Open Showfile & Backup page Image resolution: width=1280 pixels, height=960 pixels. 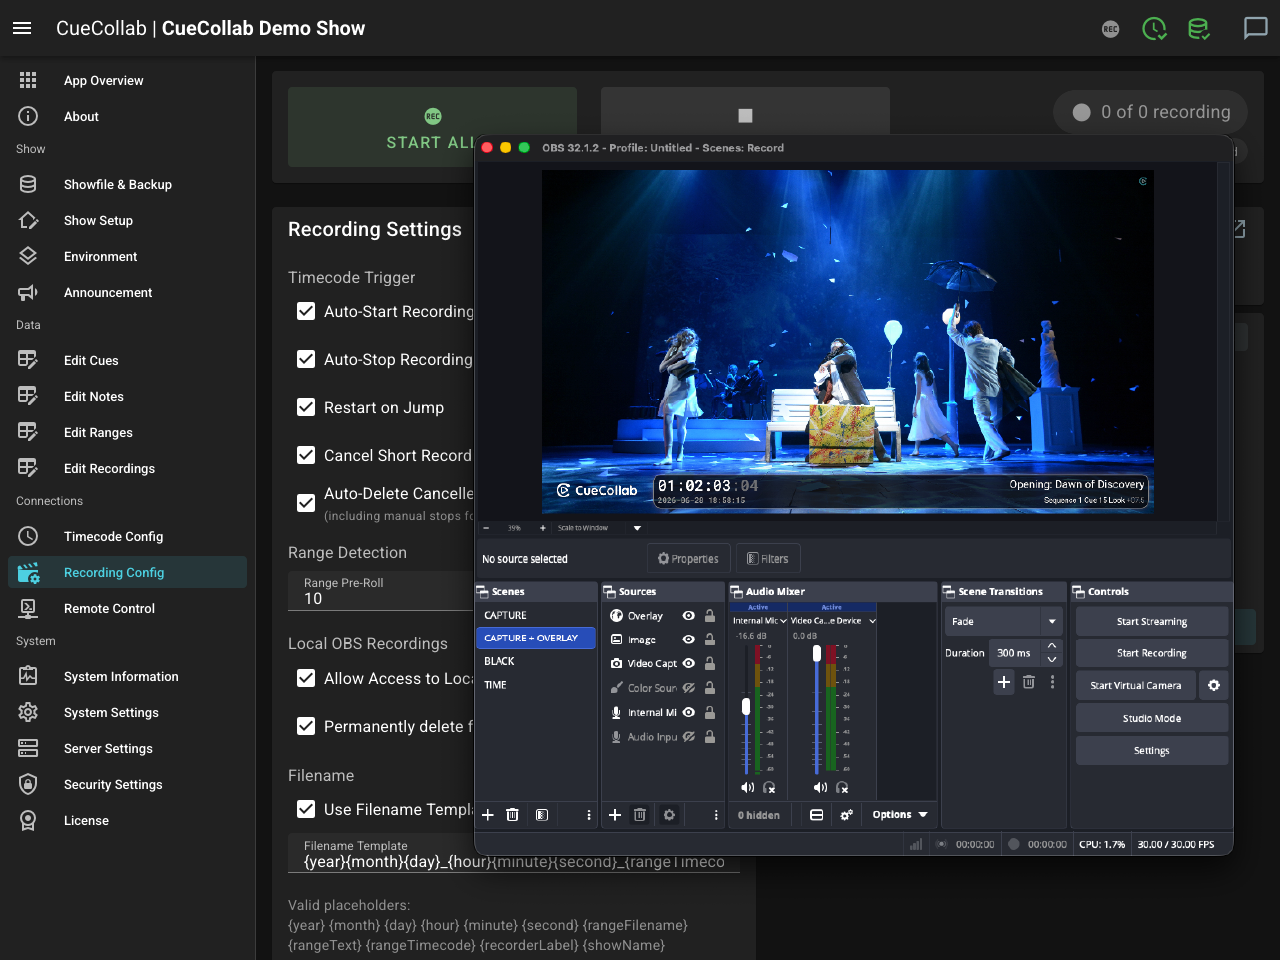[127, 184]
